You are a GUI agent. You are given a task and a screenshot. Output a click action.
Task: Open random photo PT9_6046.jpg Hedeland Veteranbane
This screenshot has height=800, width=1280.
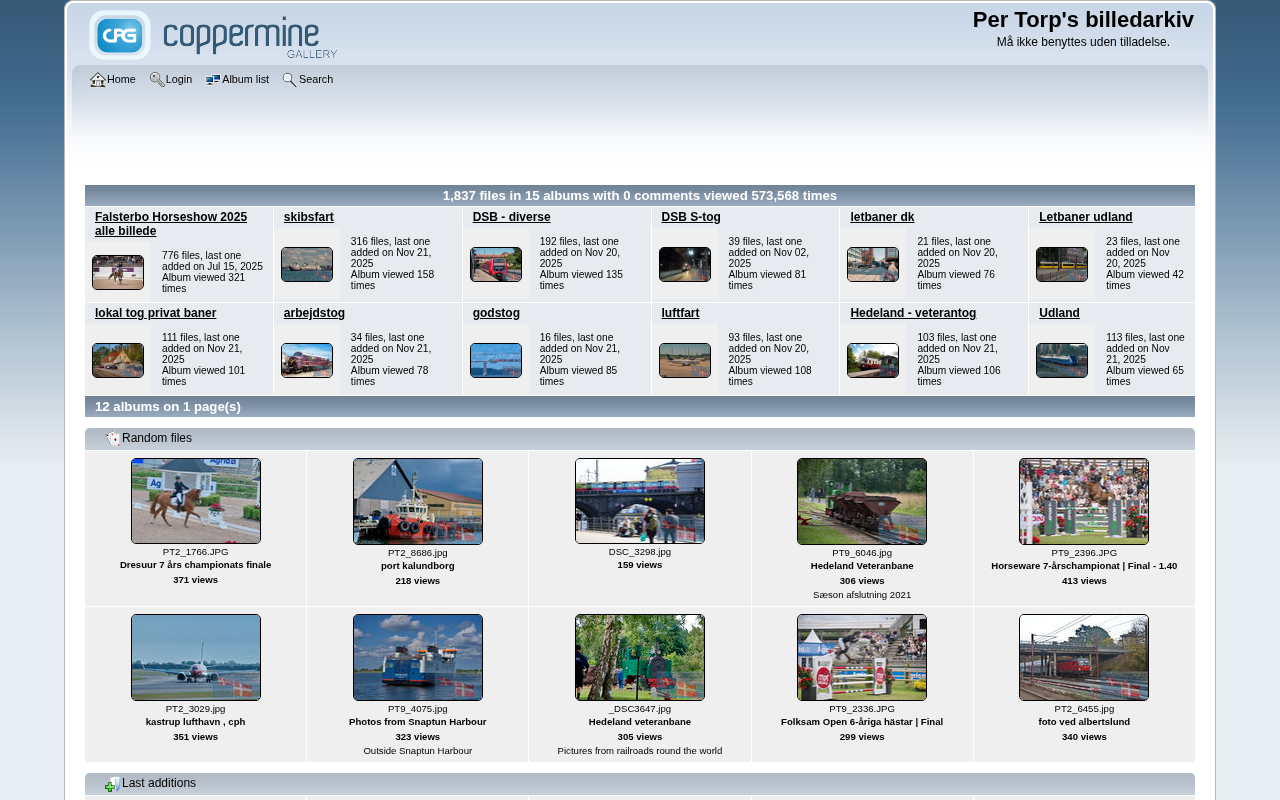coord(862,501)
